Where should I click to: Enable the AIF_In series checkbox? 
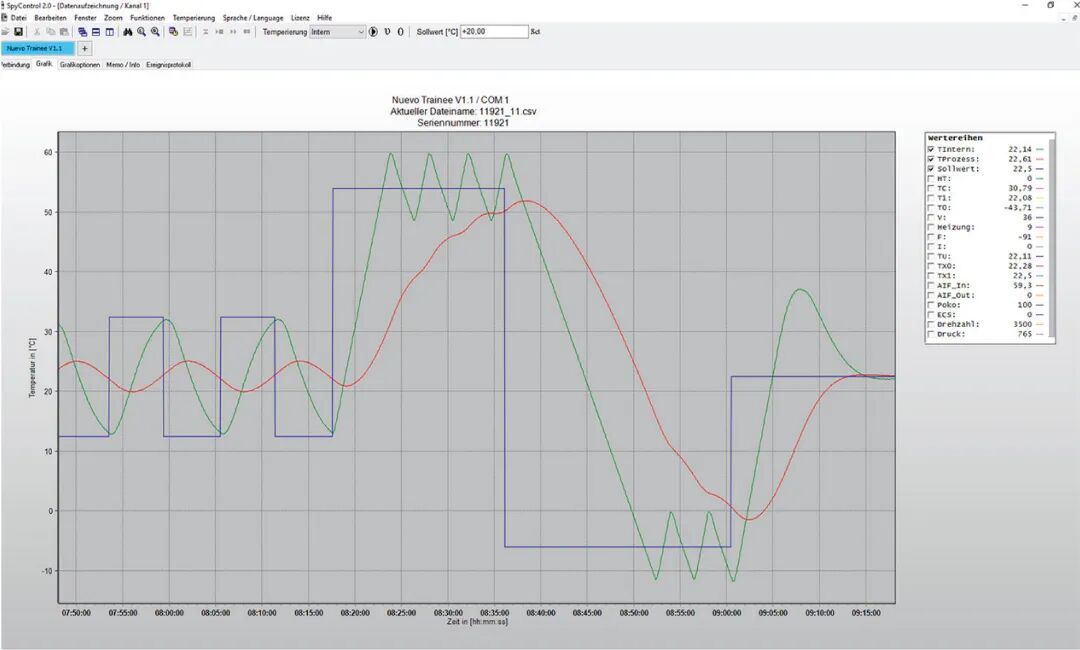pos(931,285)
